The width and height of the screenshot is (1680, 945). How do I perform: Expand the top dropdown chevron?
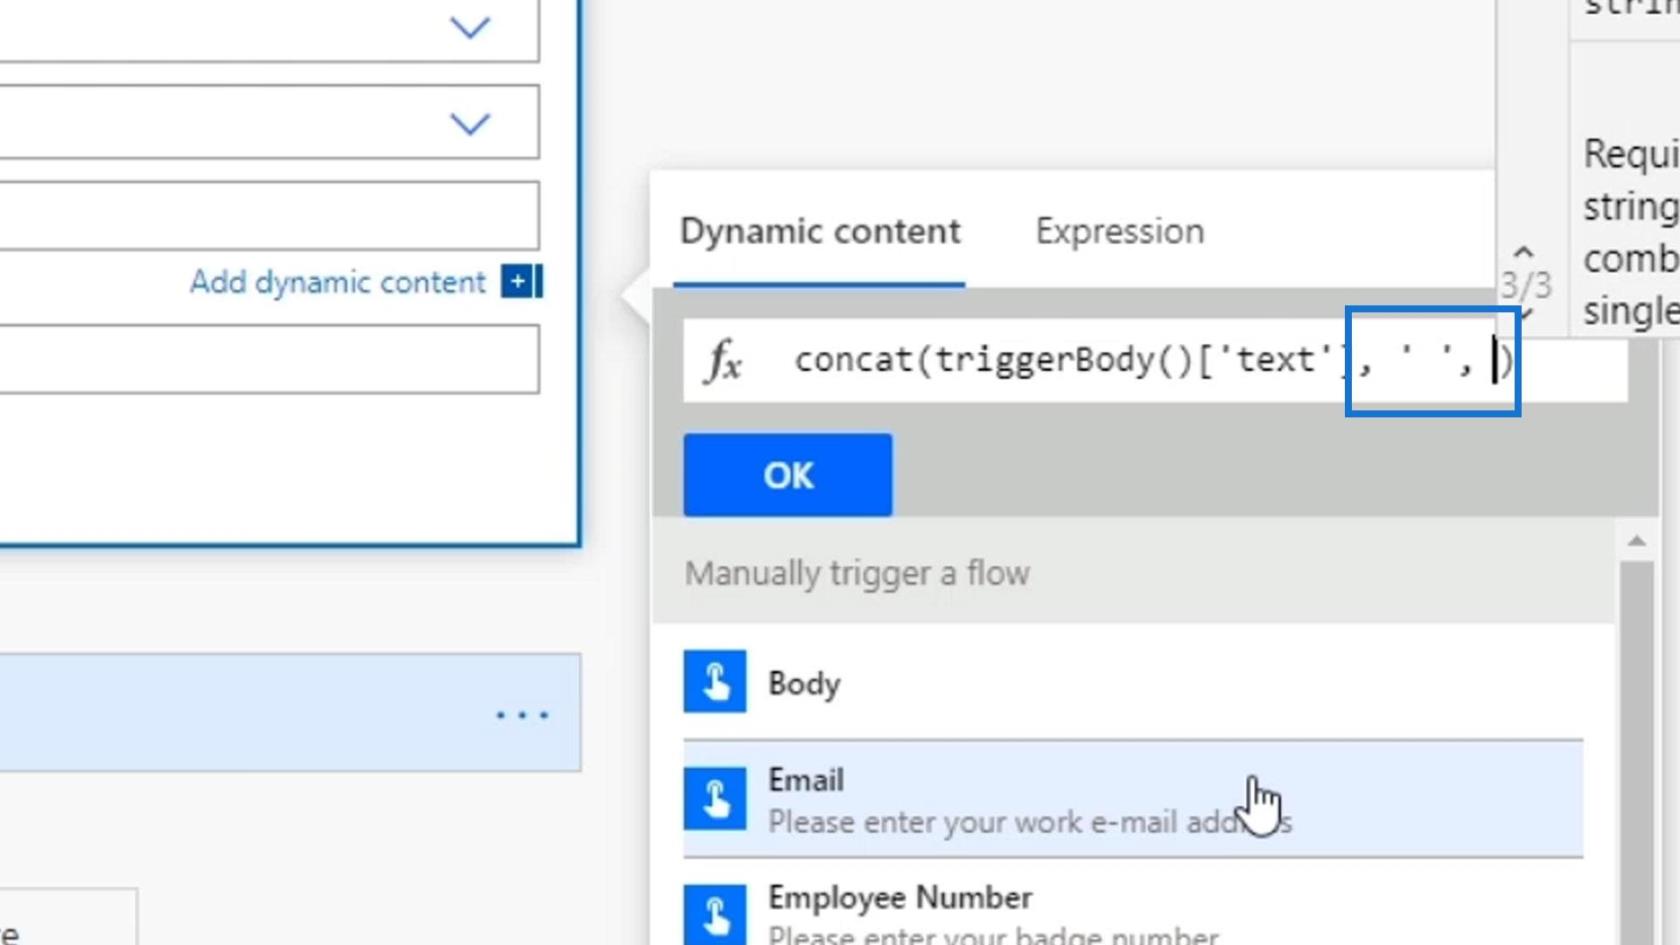pos(470,27)
